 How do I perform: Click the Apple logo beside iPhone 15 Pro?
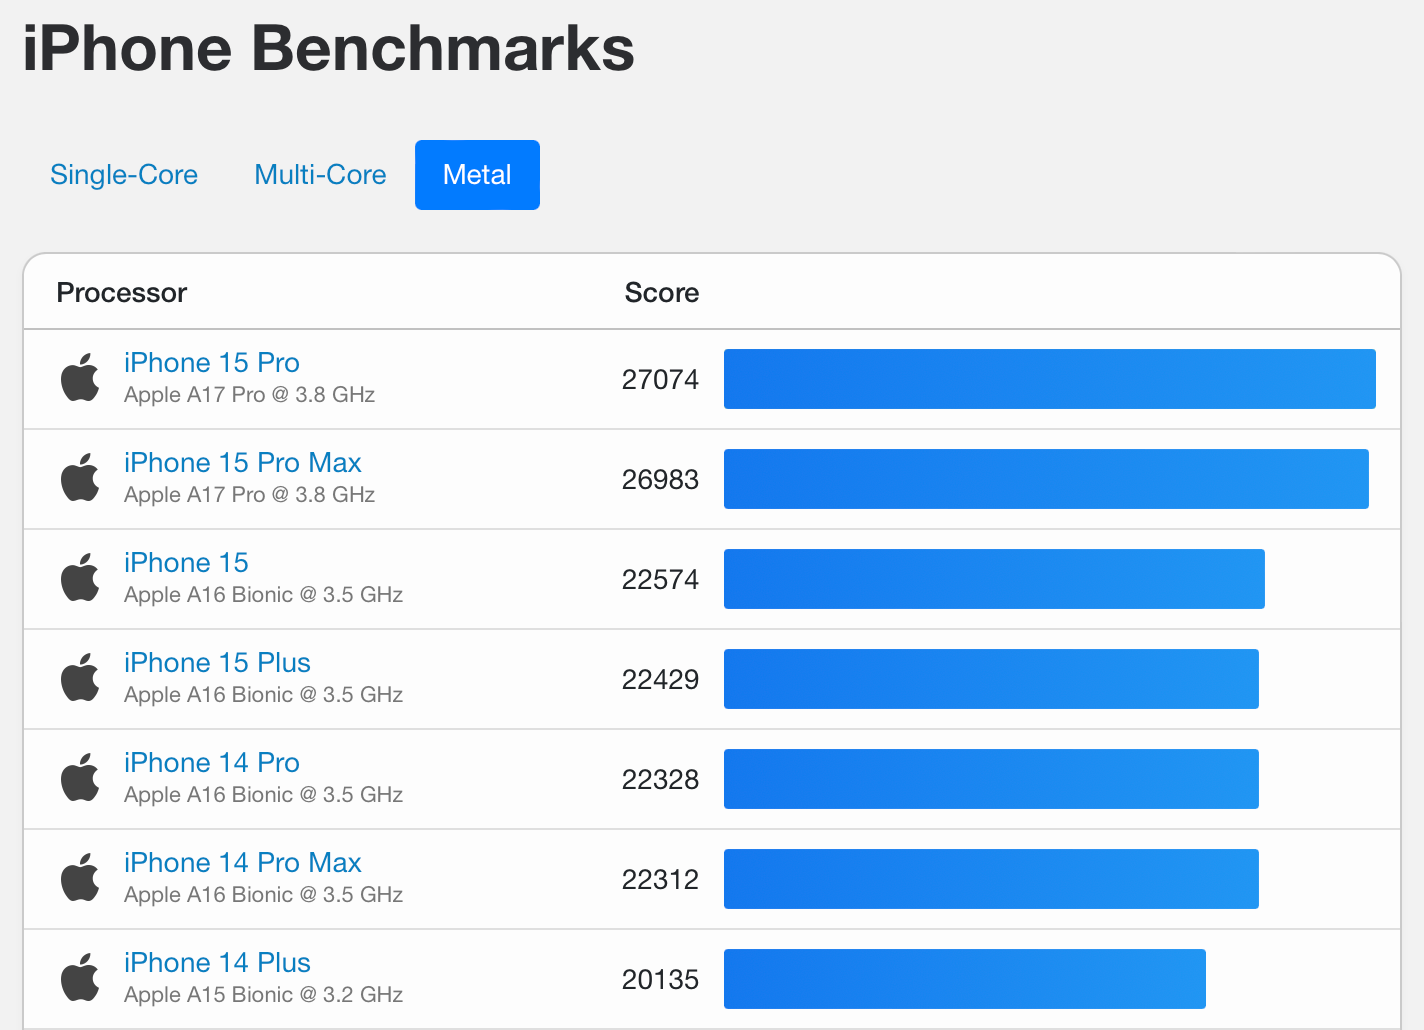click(x=80, y=378)
